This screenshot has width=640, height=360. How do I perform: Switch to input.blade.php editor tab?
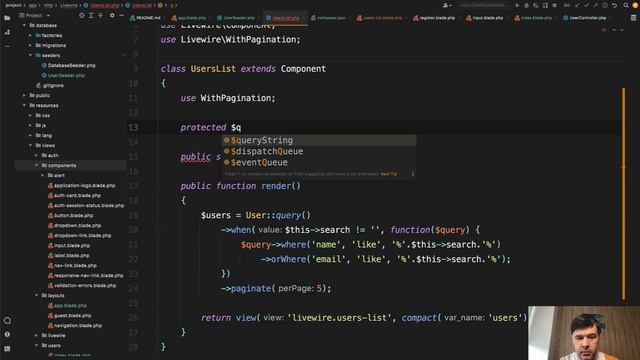coord(484,18)
